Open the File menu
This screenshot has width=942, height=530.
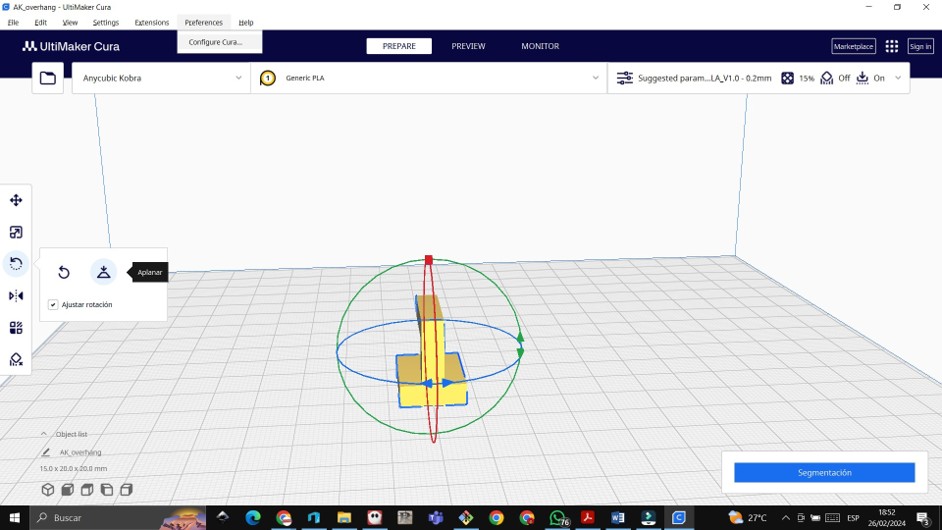coord(13,22)
